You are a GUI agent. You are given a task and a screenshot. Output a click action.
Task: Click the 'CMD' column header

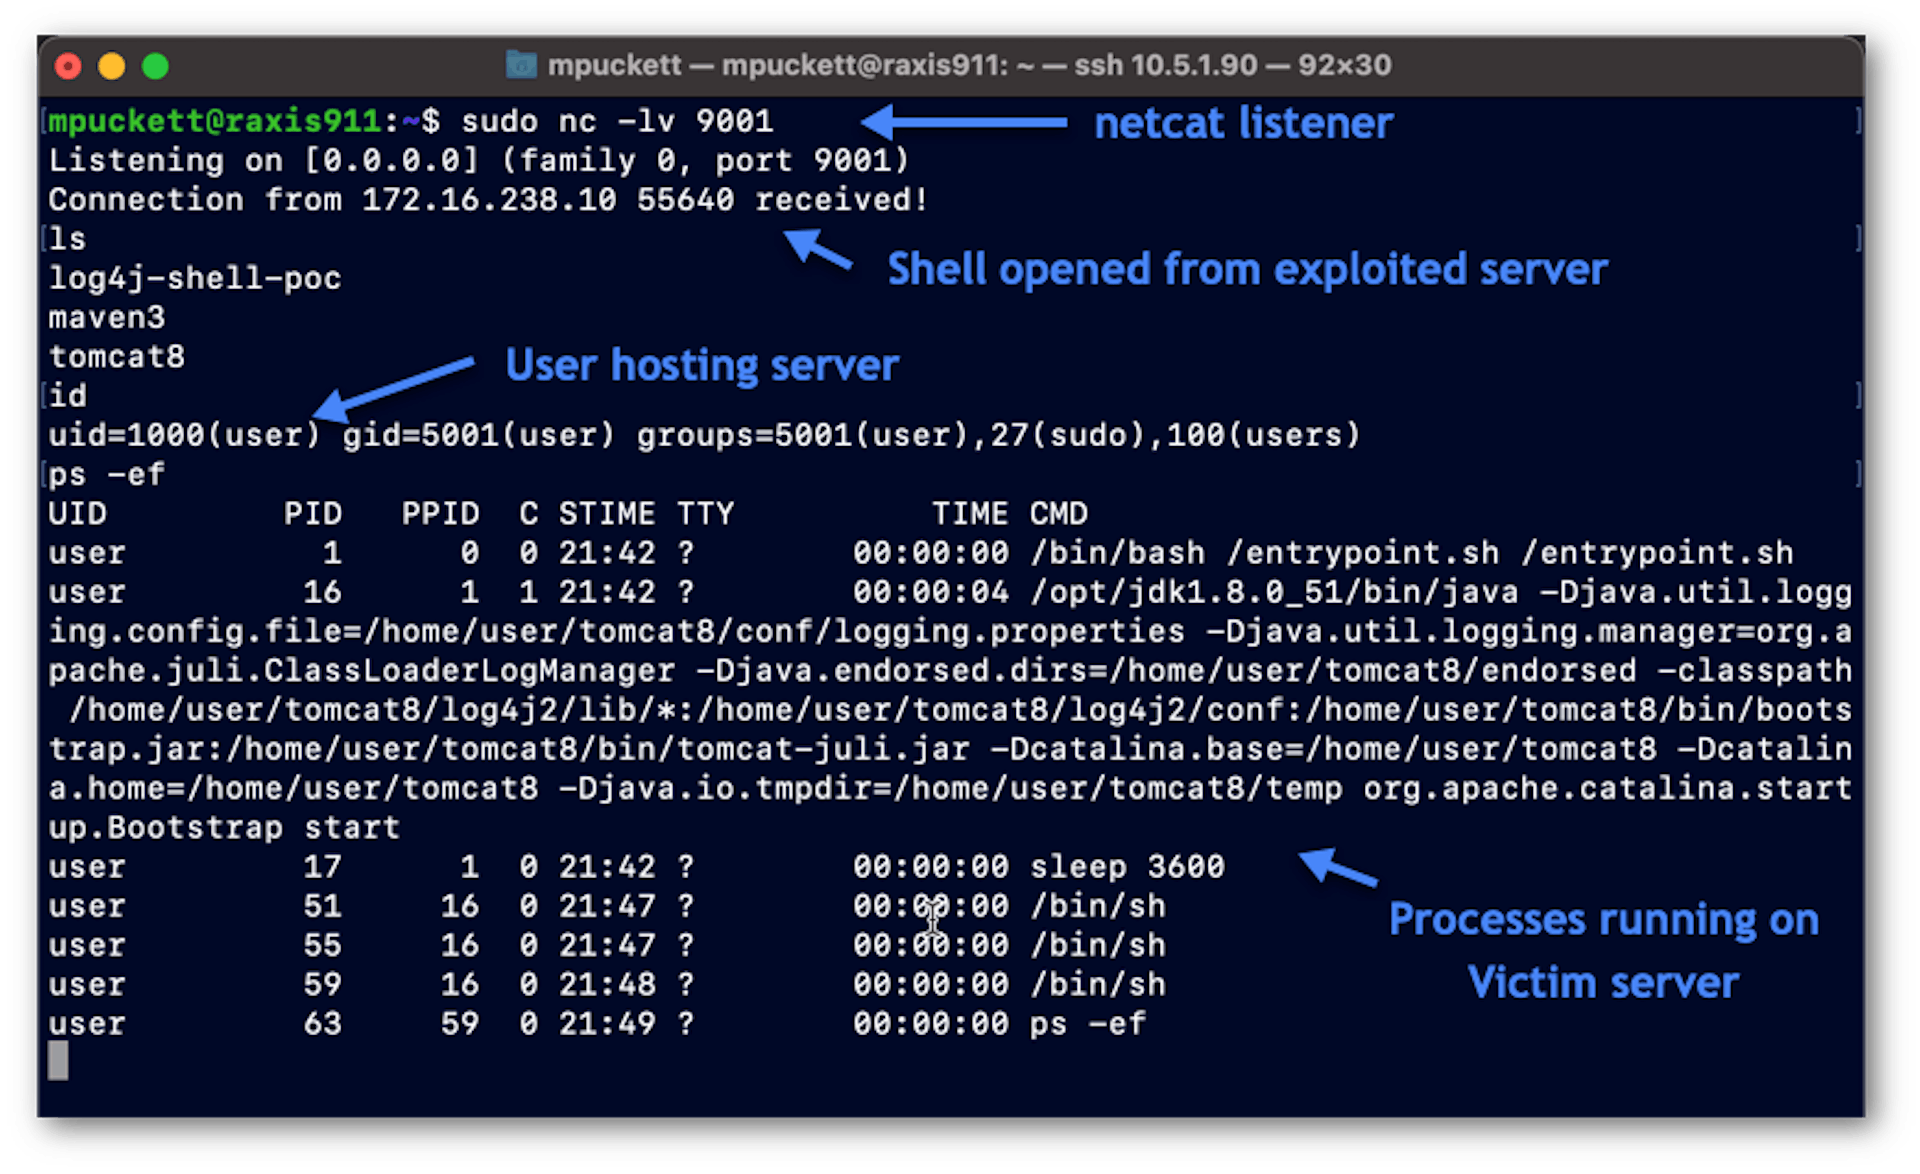tap(1059, 513)
